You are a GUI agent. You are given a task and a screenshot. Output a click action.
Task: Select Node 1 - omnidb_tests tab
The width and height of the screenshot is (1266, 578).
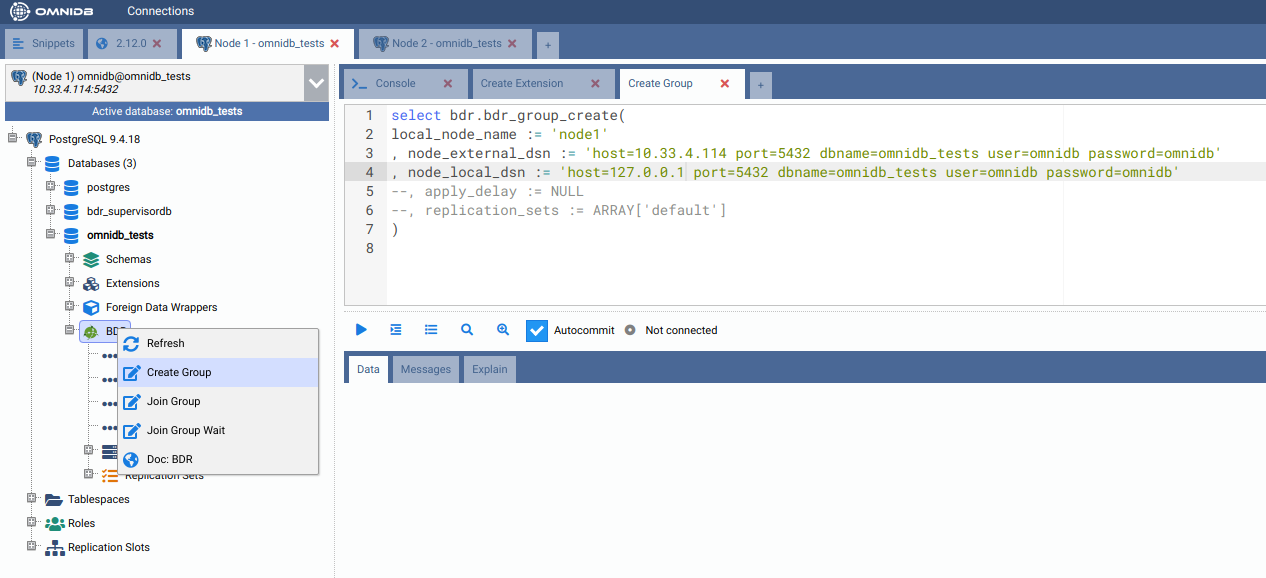tap(269, 44)
